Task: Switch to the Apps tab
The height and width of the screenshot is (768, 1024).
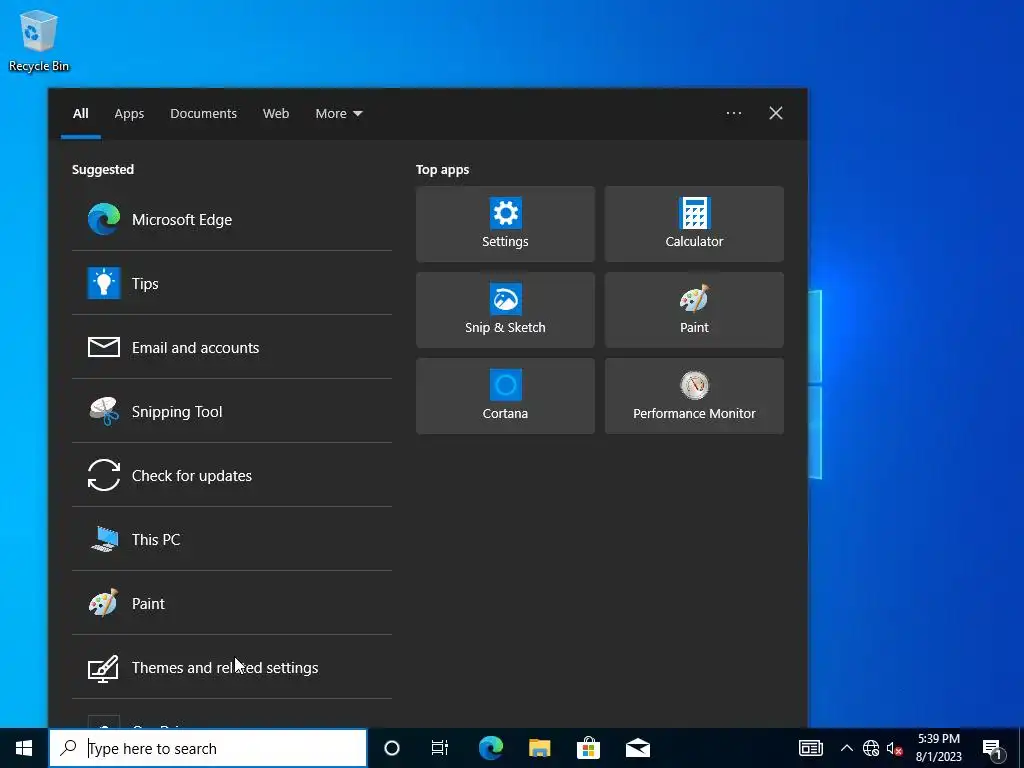Action: coord(129,114)
